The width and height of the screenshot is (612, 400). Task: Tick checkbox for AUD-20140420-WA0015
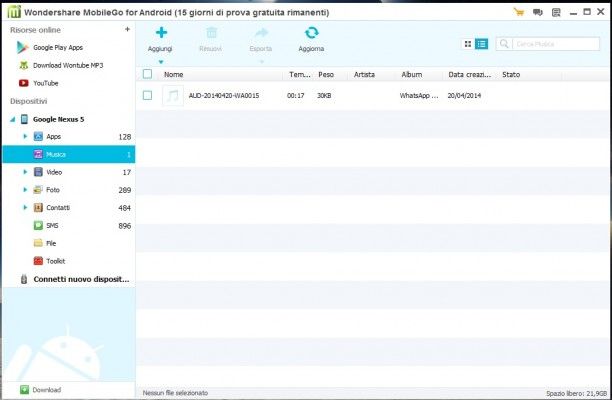pos(147,96)
